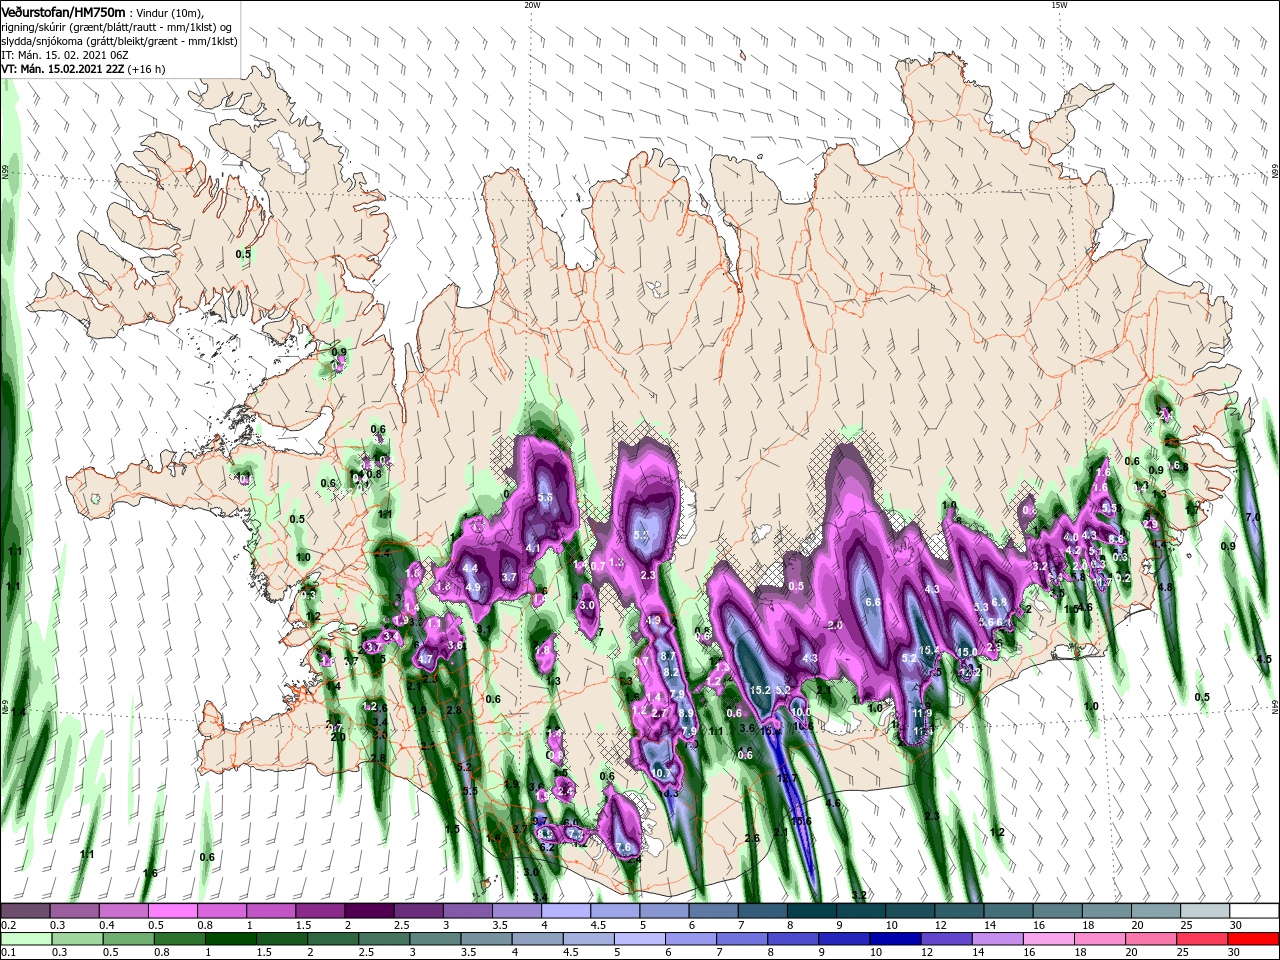The height and width of the screenshot is (960, 1280).
Task: Pick upper legend swatch between 25 and 30
Action: click(x=1204, y=911)
